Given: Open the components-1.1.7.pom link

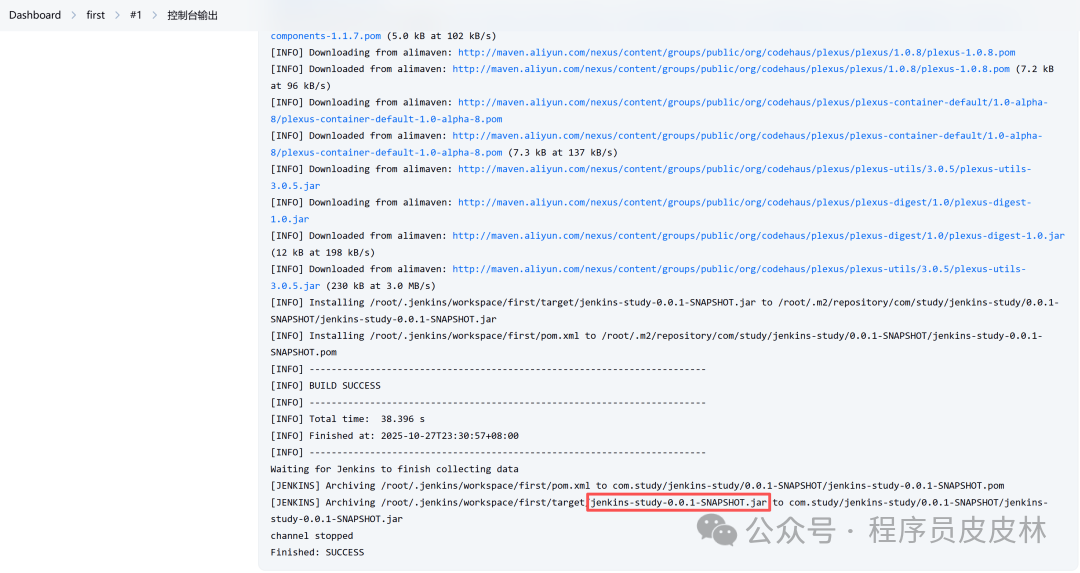Looking at the screenshot, I should pyautogui.click(x=326, y=36).
